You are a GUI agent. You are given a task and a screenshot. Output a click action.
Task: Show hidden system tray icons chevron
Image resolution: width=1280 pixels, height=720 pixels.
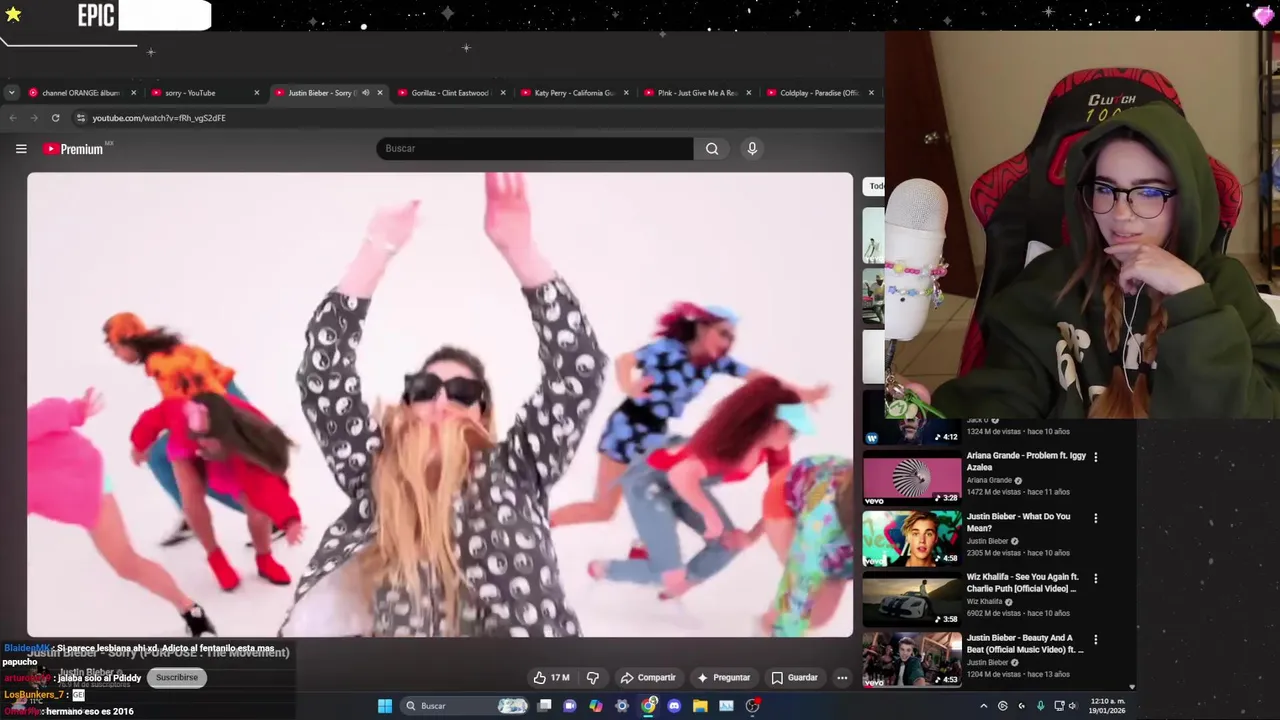(983, 706)
